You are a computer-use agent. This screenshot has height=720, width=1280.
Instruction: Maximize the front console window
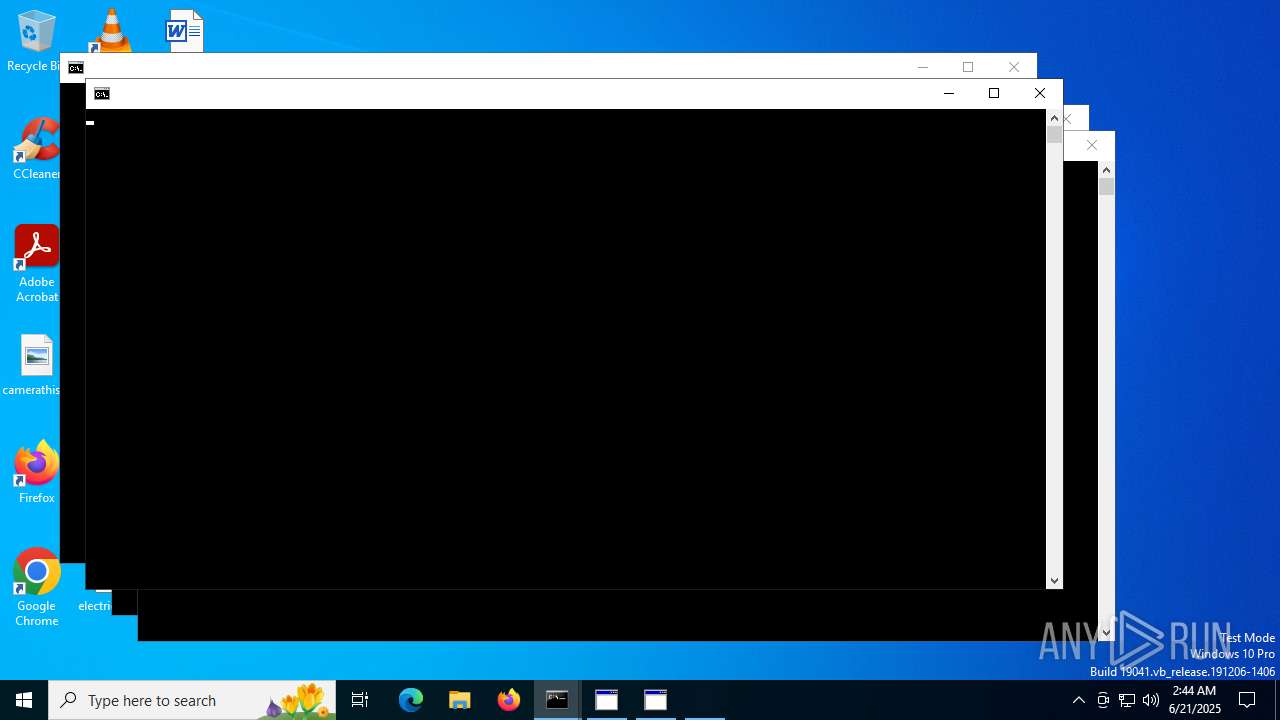click(994, 93)
